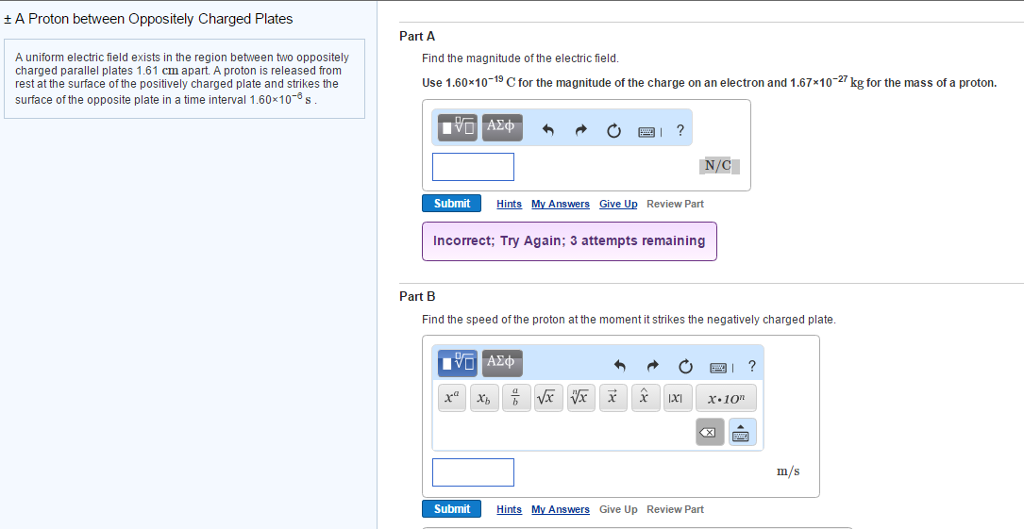The height and width of the screenshot is (529, 1024).
Task: Insert the nth root template in Part B
Action: (579, 398)
